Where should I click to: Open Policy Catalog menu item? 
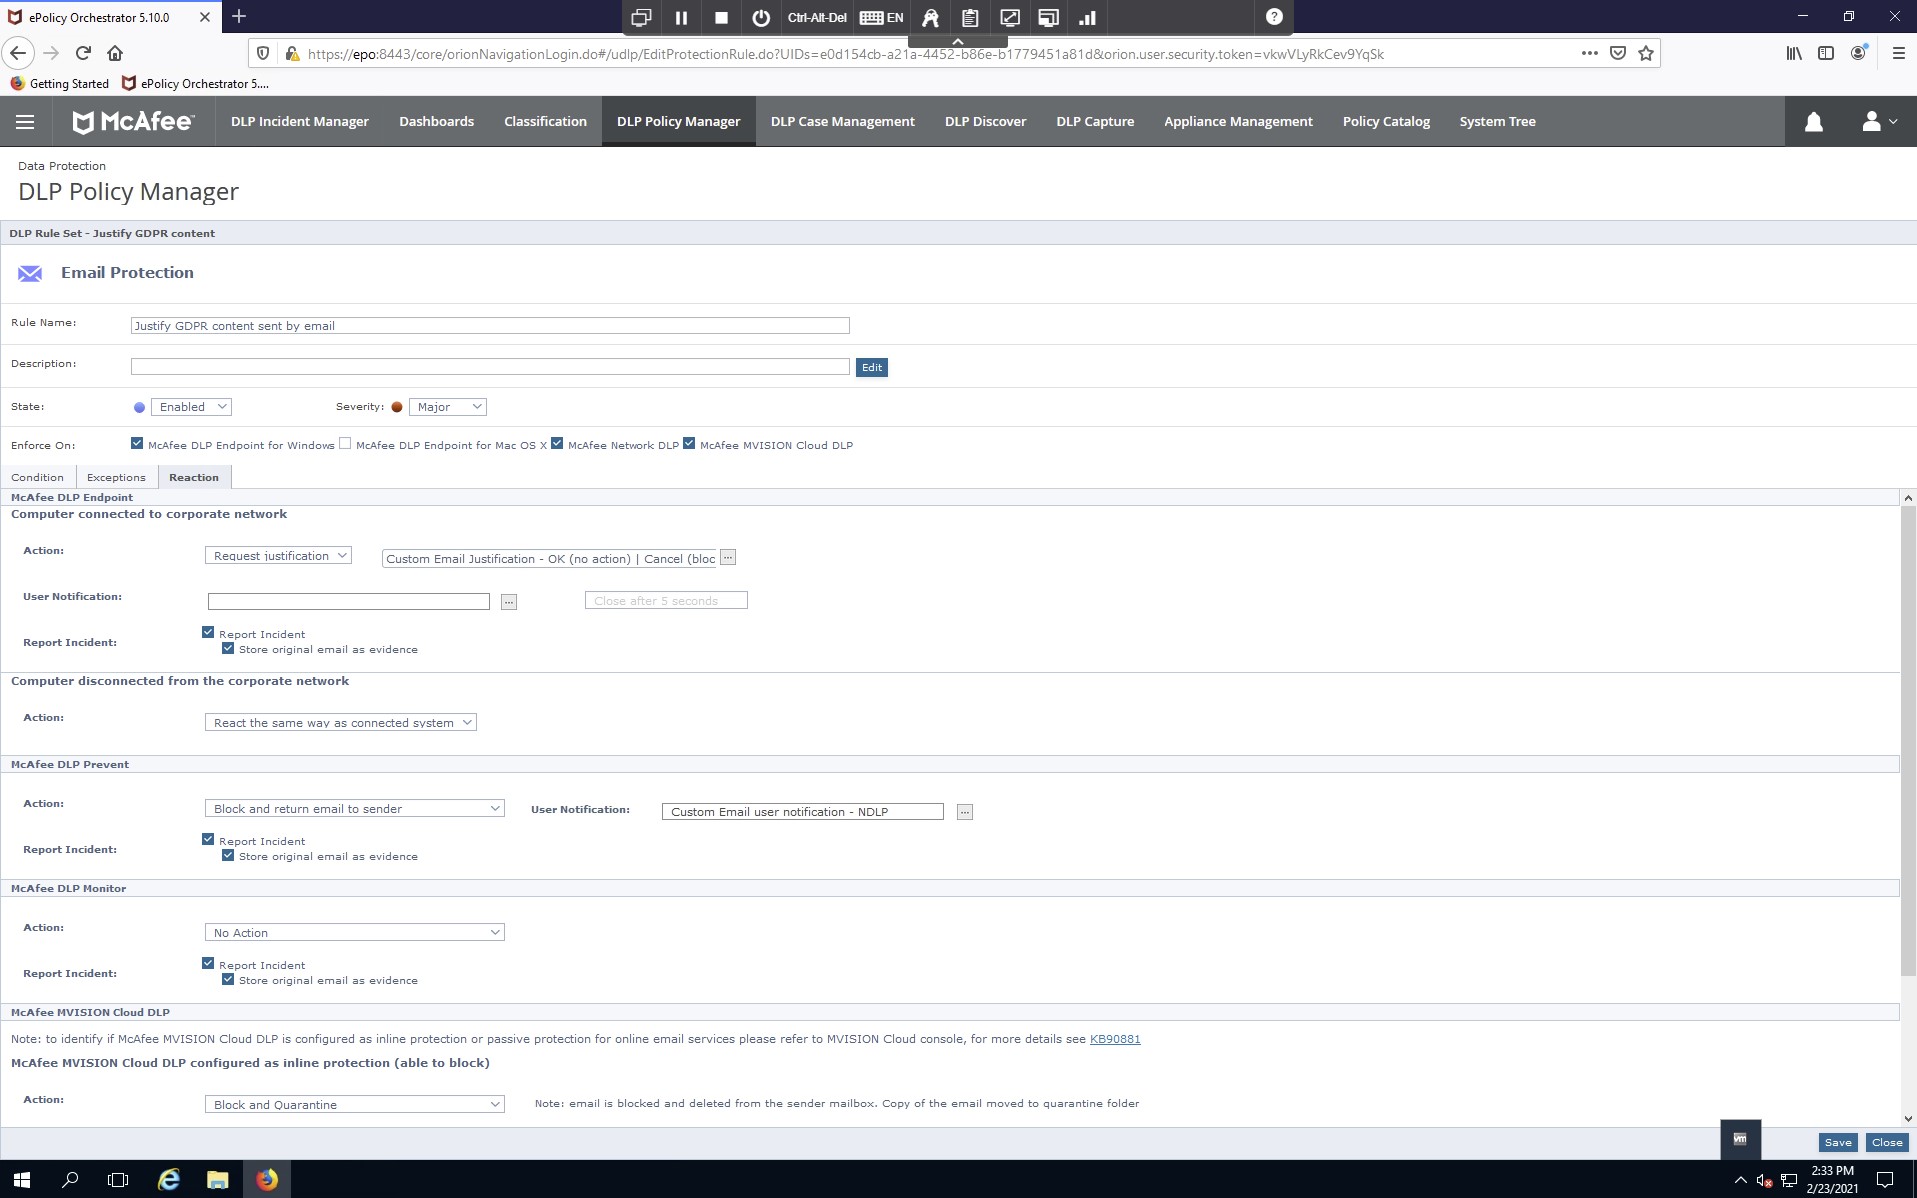pos(1386,122)
